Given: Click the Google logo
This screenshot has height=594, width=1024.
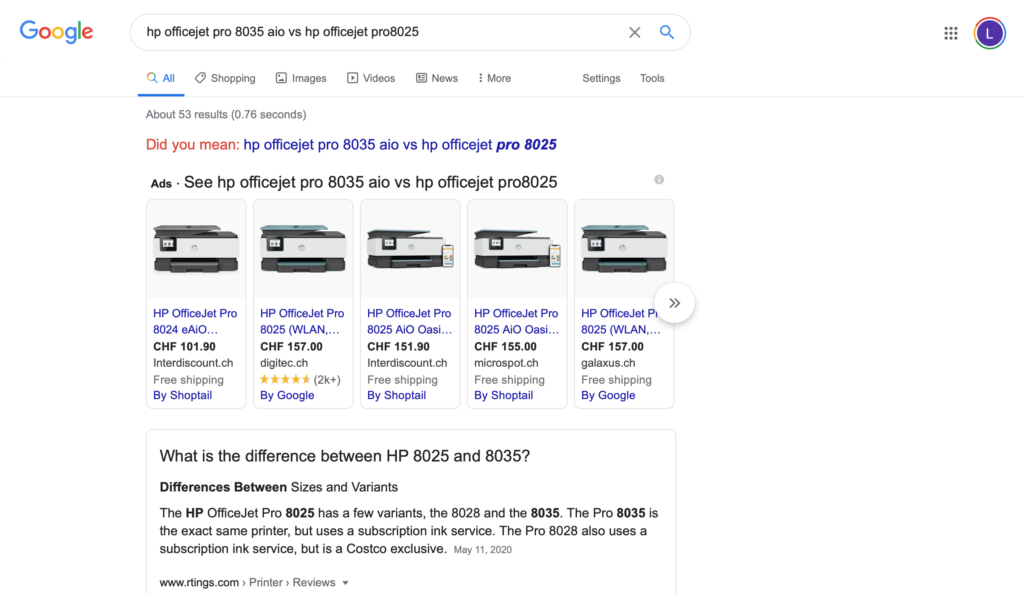Looking at the screenshot, I should pyautogui.click(x=56, y=31).
